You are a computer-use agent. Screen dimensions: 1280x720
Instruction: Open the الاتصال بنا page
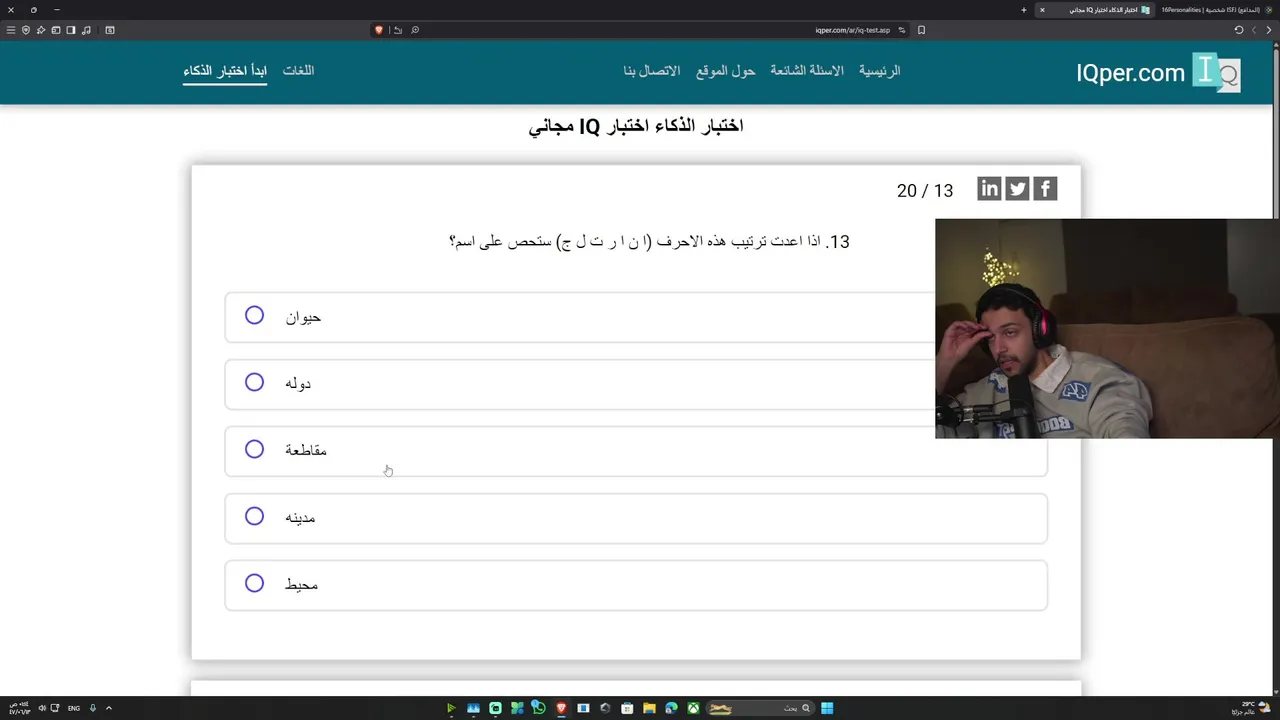652,71
